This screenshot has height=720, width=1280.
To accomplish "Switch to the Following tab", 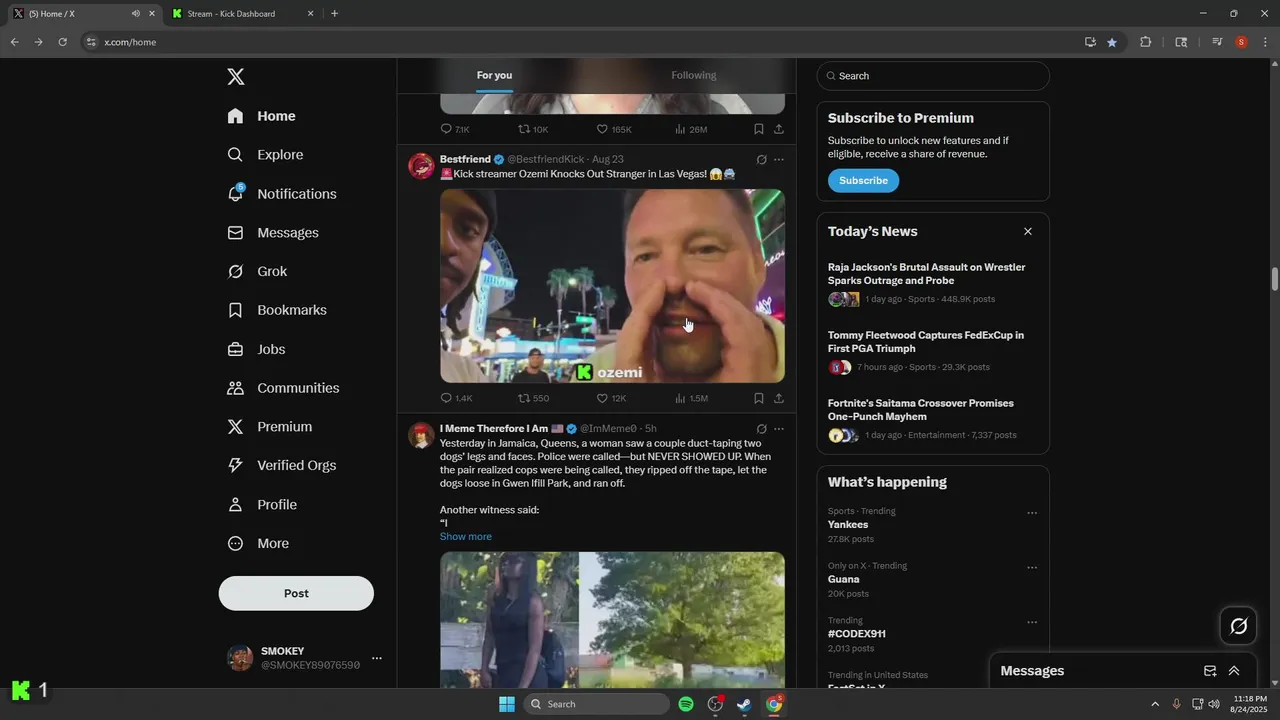I will 693,75.
